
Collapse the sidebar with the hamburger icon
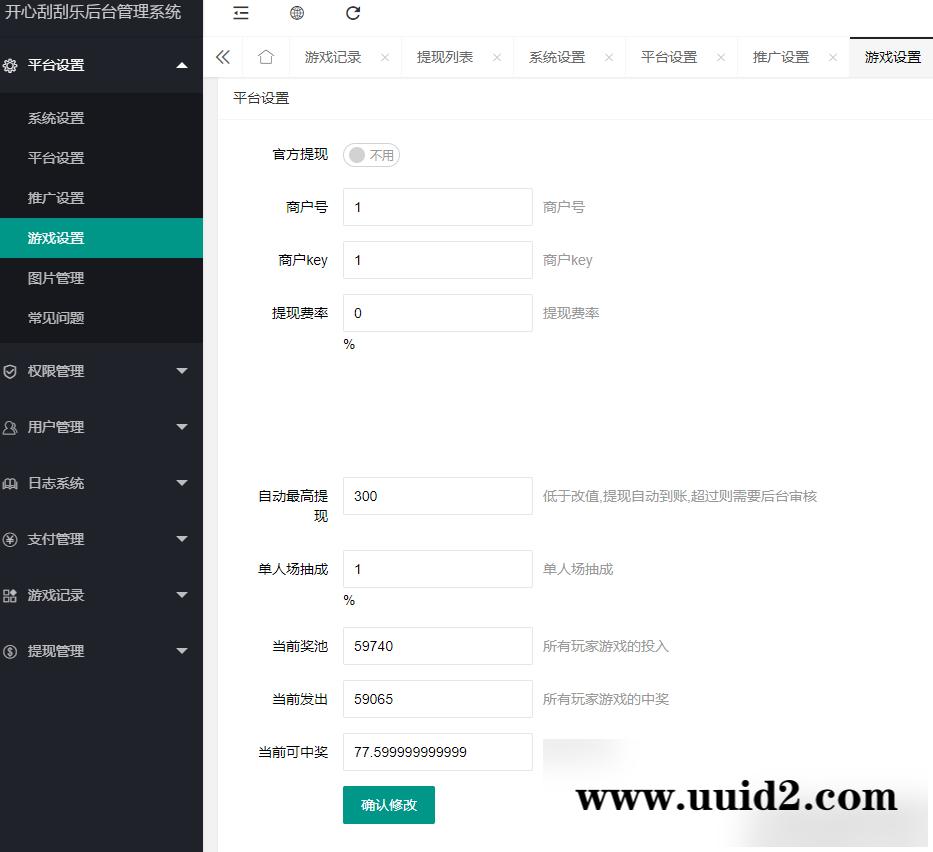(x=240, y=13)
